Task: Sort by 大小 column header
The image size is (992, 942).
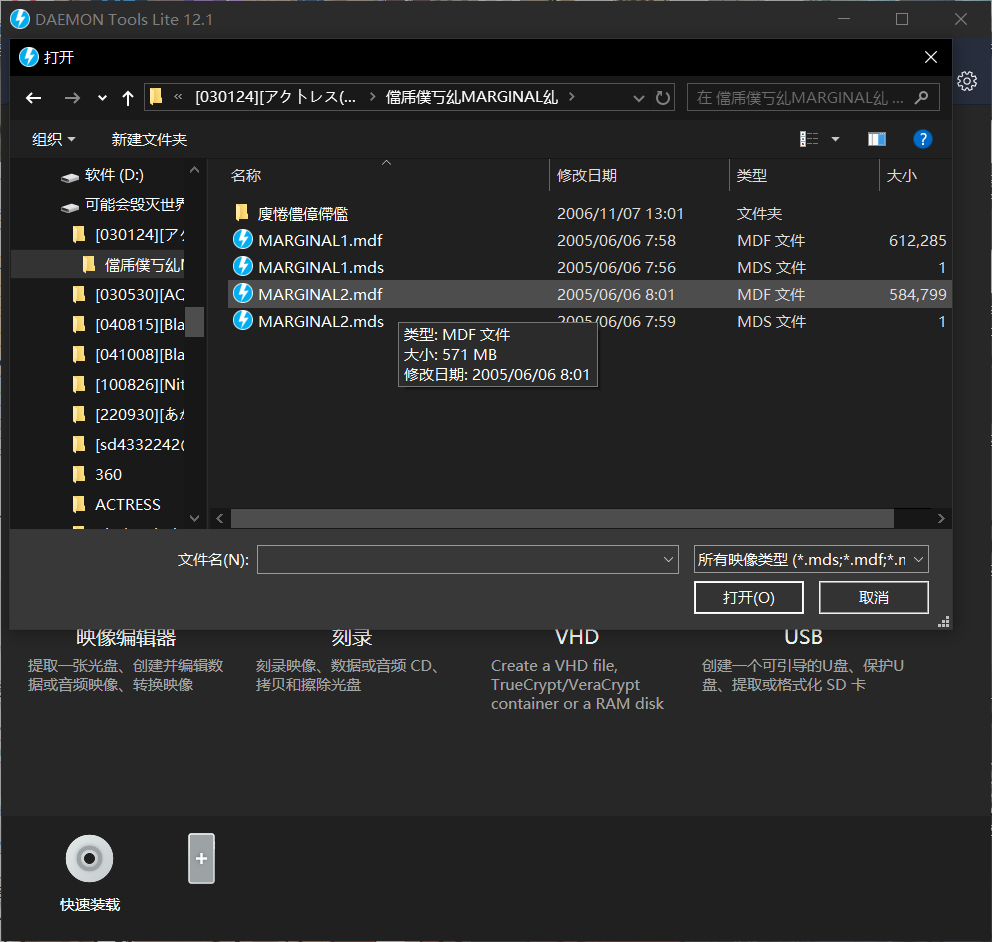Action: 902,176
